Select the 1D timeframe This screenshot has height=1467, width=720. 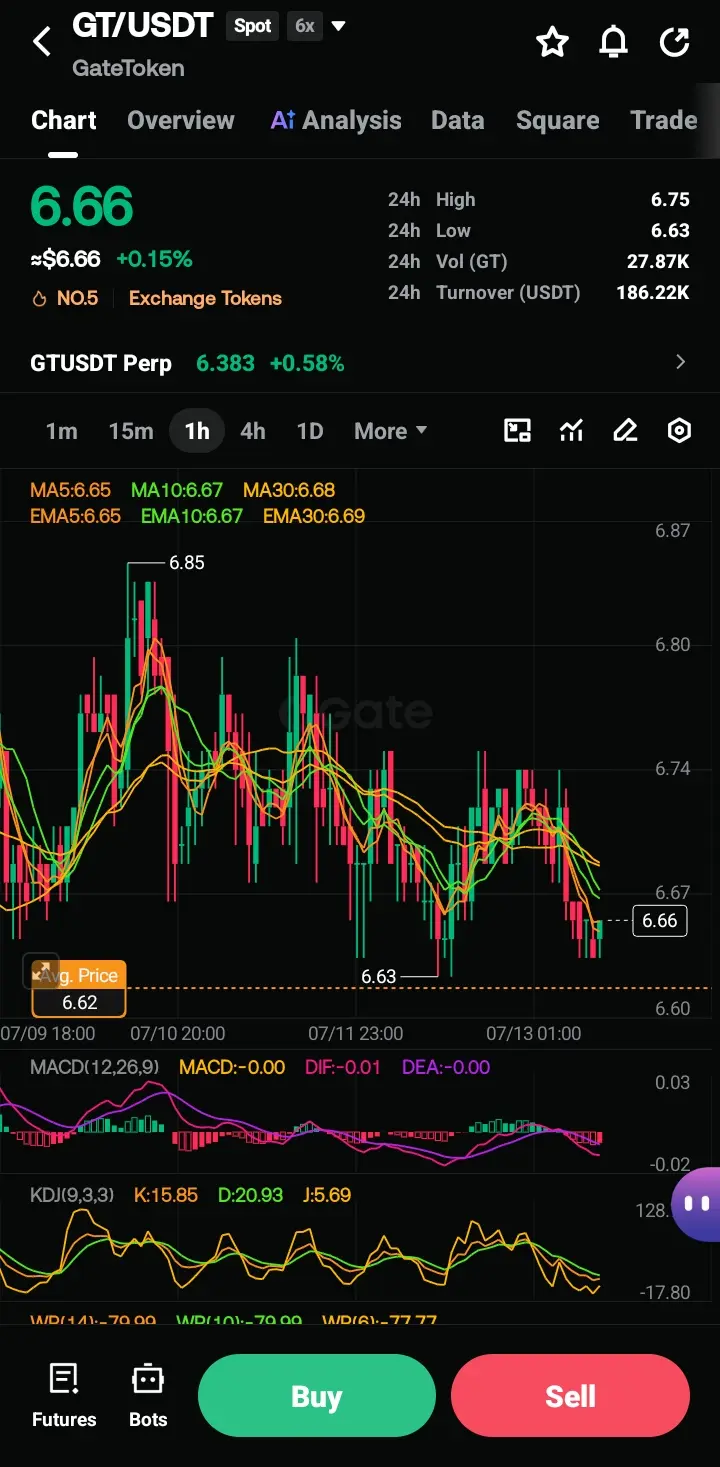(x=310, y=431)
